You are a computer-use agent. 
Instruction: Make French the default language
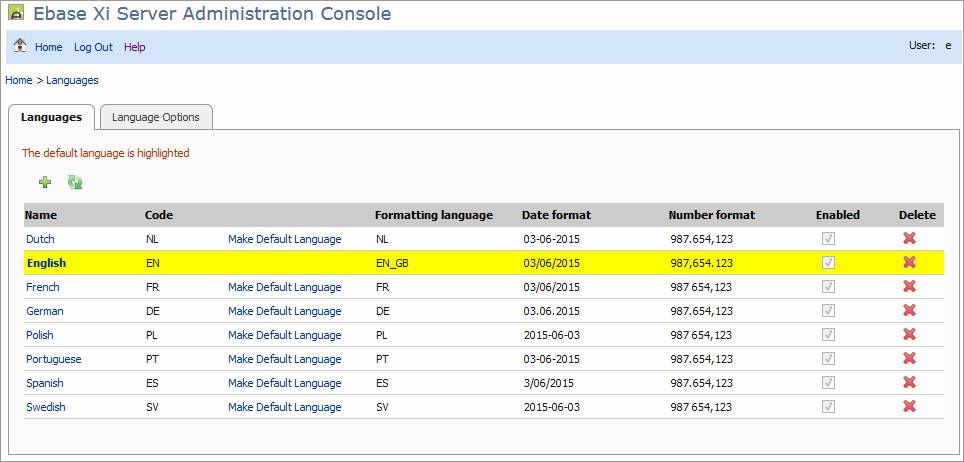point(285,287)
